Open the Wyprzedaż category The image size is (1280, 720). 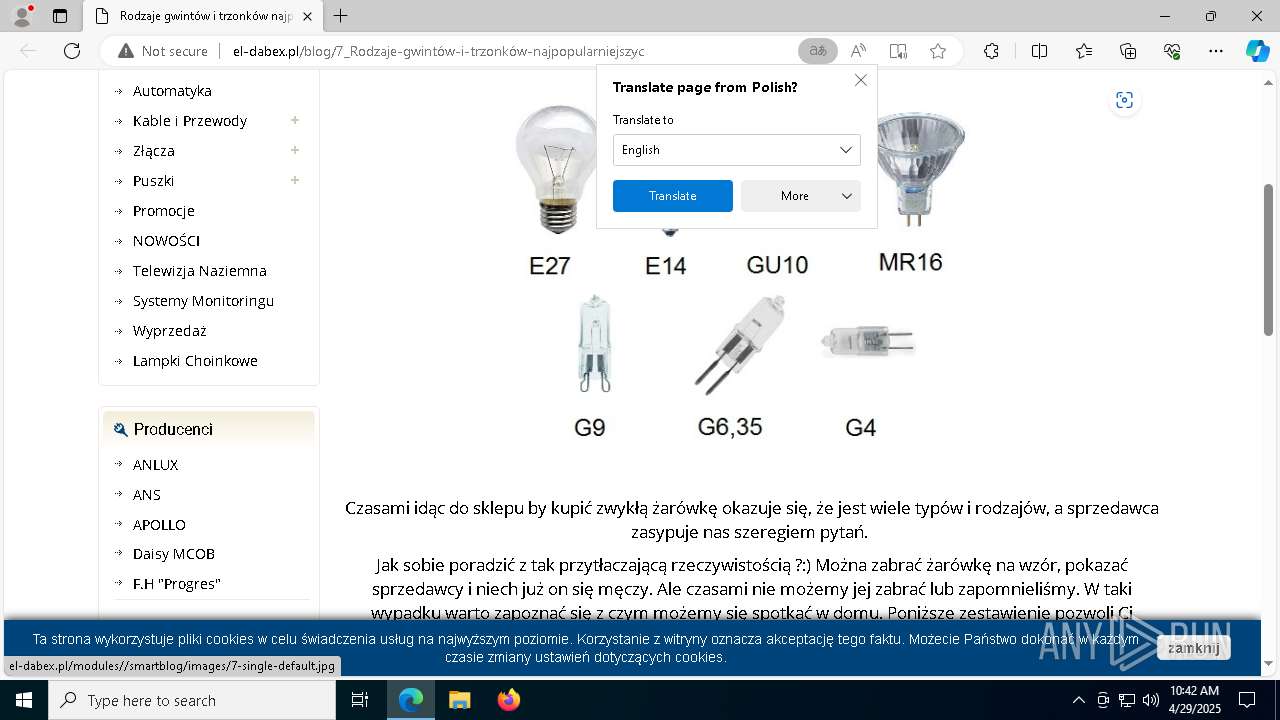pyautogui.click(x=169, y=331)
